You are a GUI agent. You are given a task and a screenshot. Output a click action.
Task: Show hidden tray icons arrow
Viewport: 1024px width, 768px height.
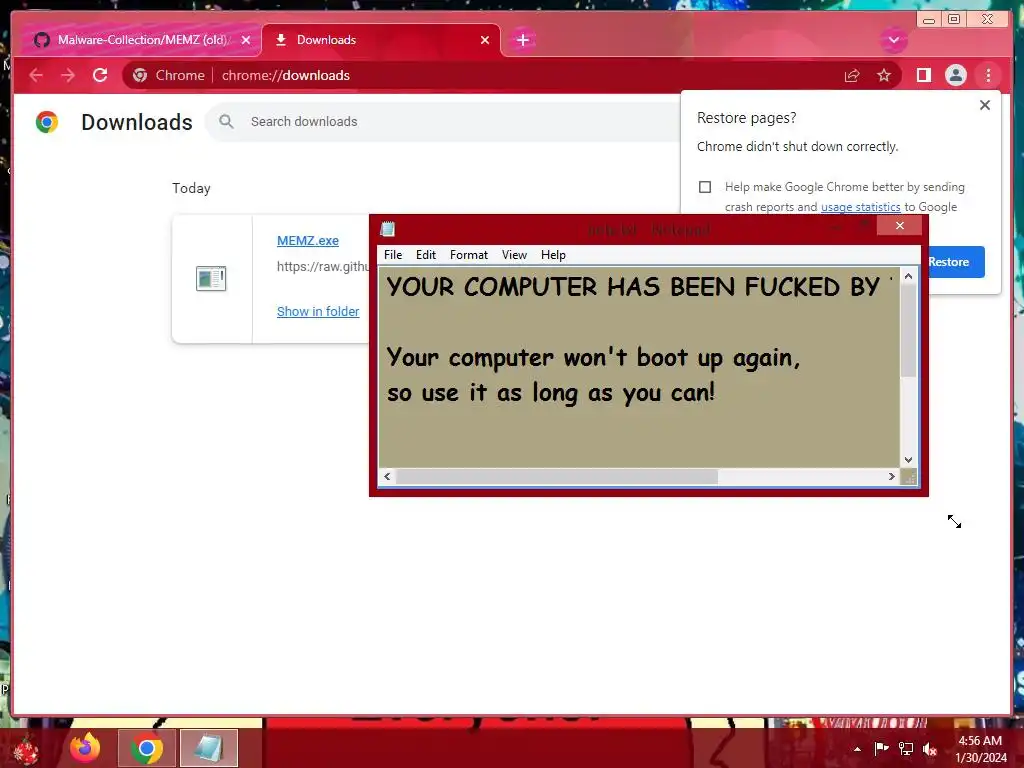tap(857, 749)
